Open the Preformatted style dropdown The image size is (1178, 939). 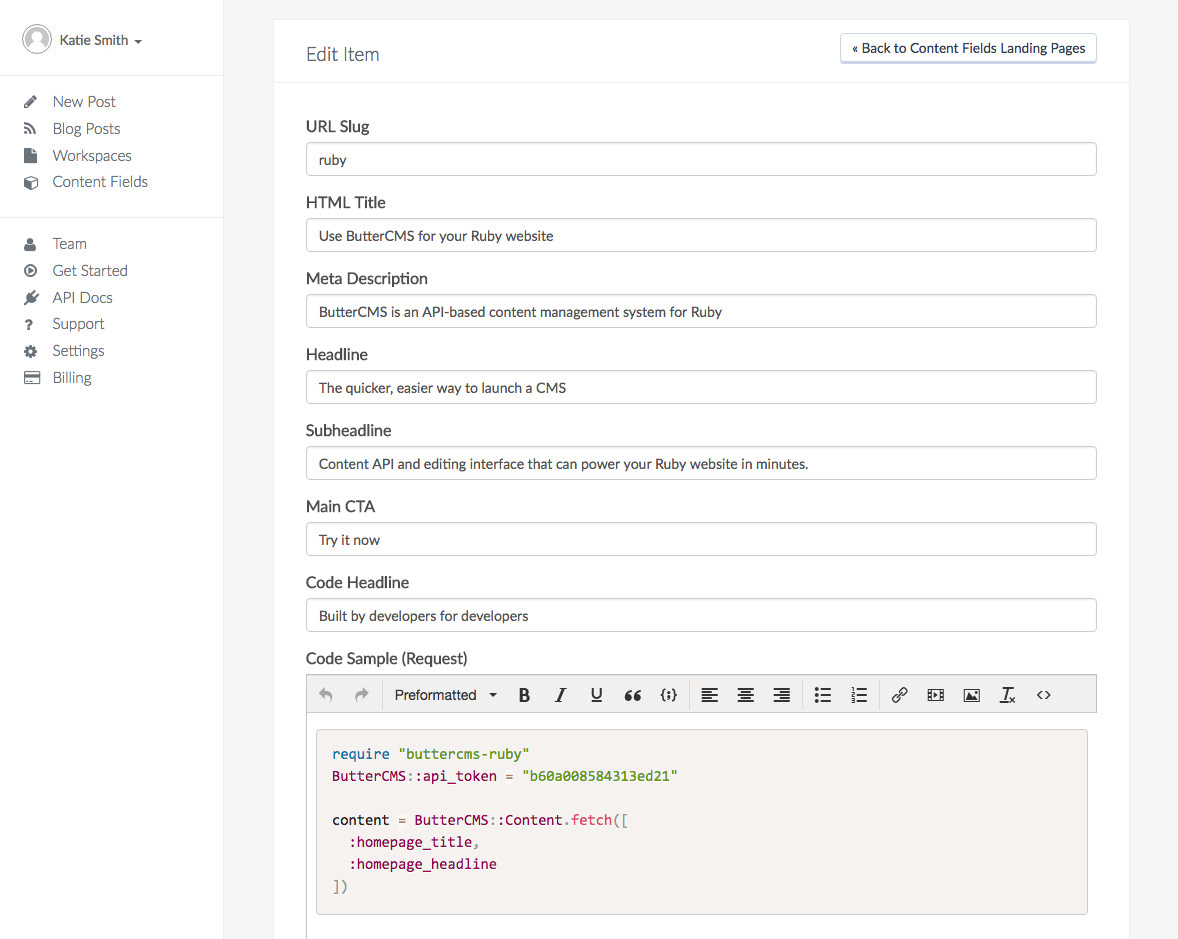coord(445,695)
